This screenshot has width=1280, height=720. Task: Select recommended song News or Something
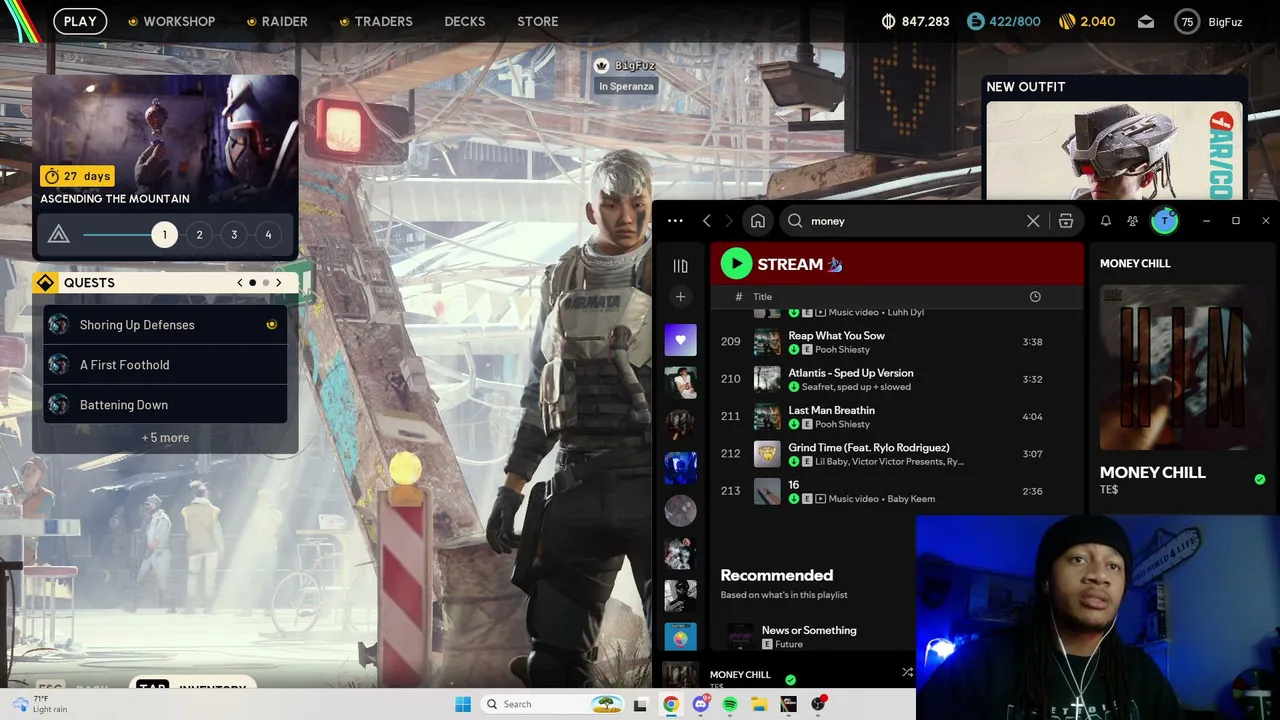pyautogui.click(x=809, y=630)
